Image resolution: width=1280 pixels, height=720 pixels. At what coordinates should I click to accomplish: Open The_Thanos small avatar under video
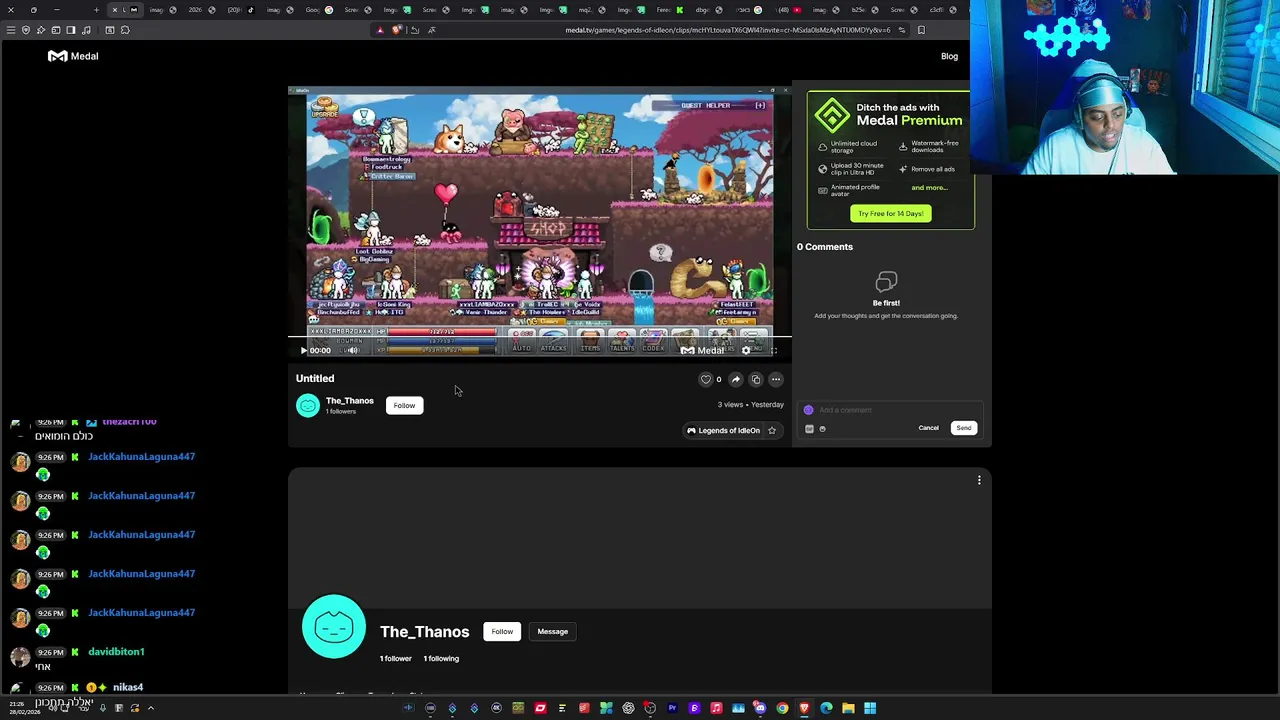point(308,405)
